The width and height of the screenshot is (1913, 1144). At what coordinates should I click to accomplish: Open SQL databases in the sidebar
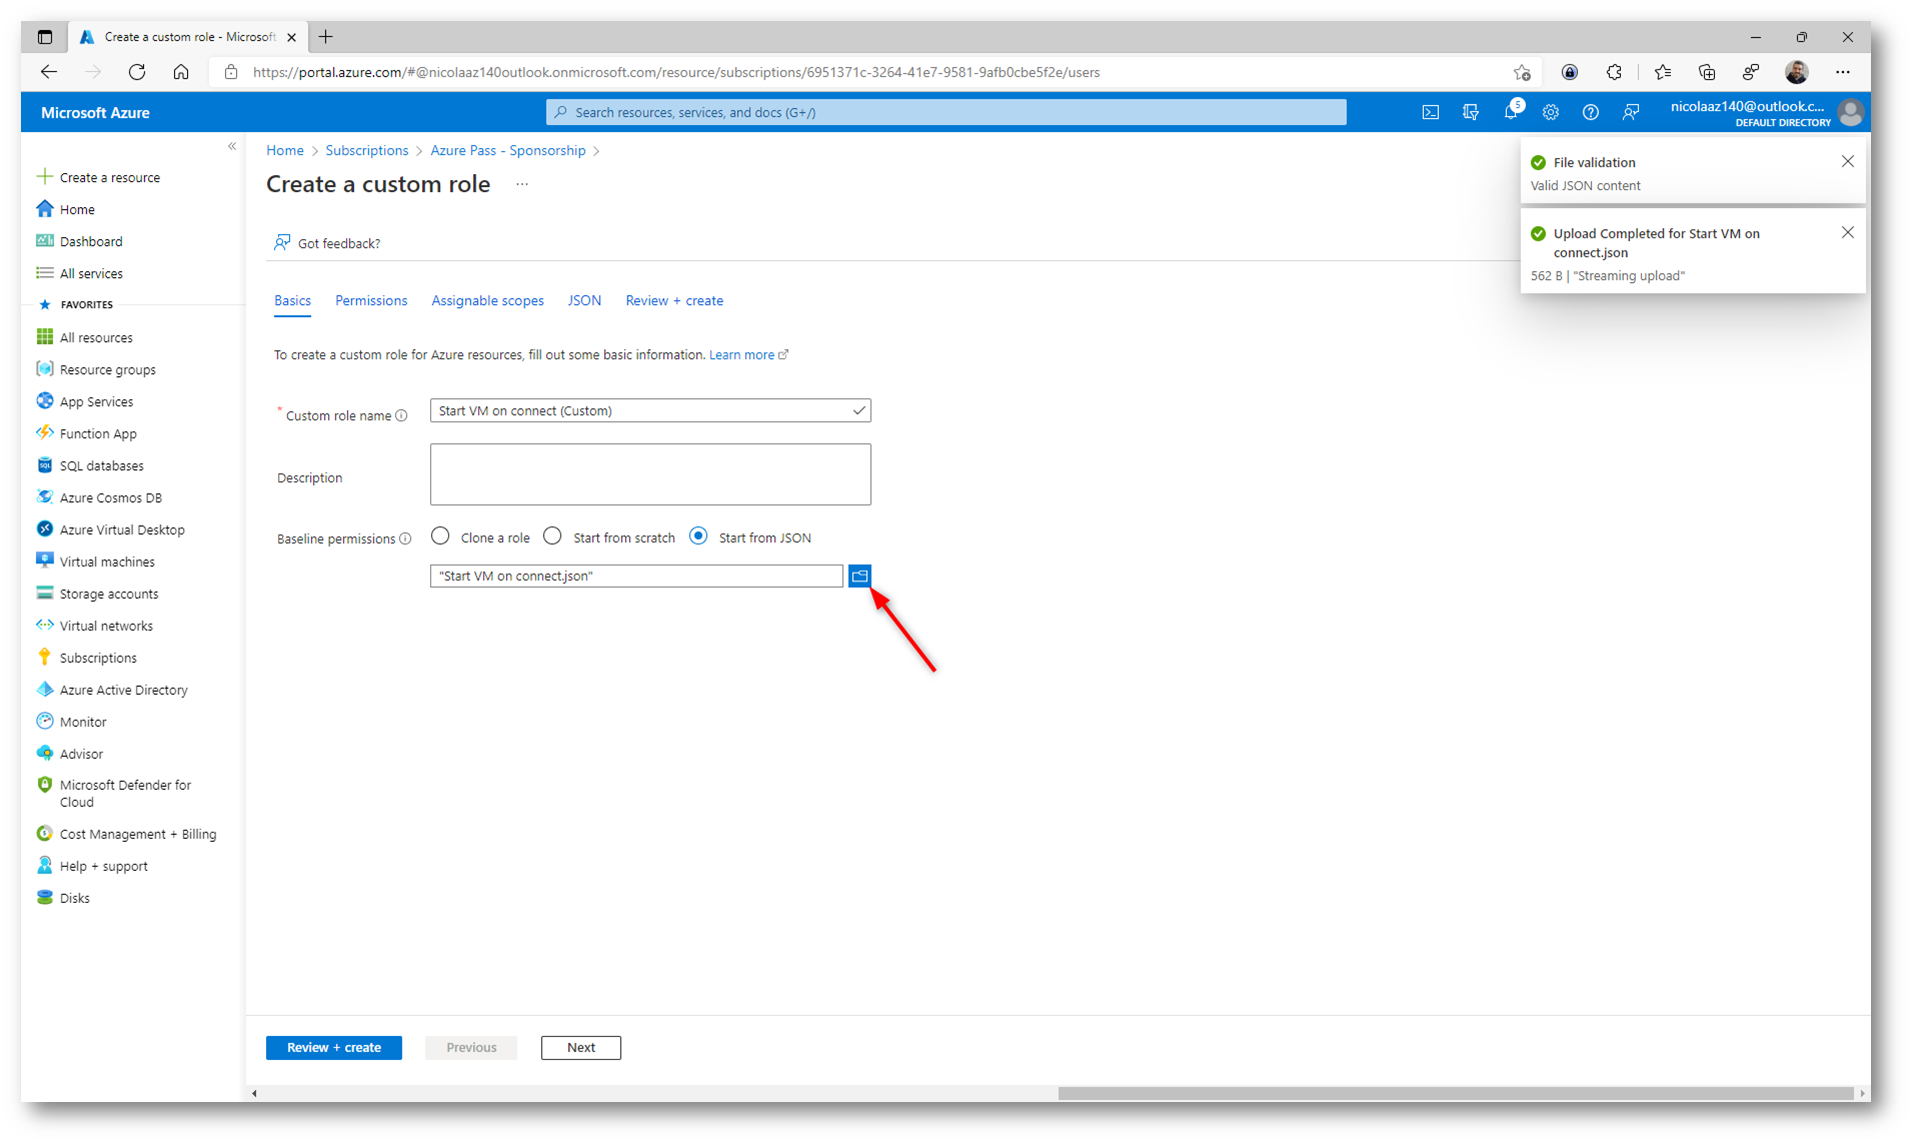point(101,466)
